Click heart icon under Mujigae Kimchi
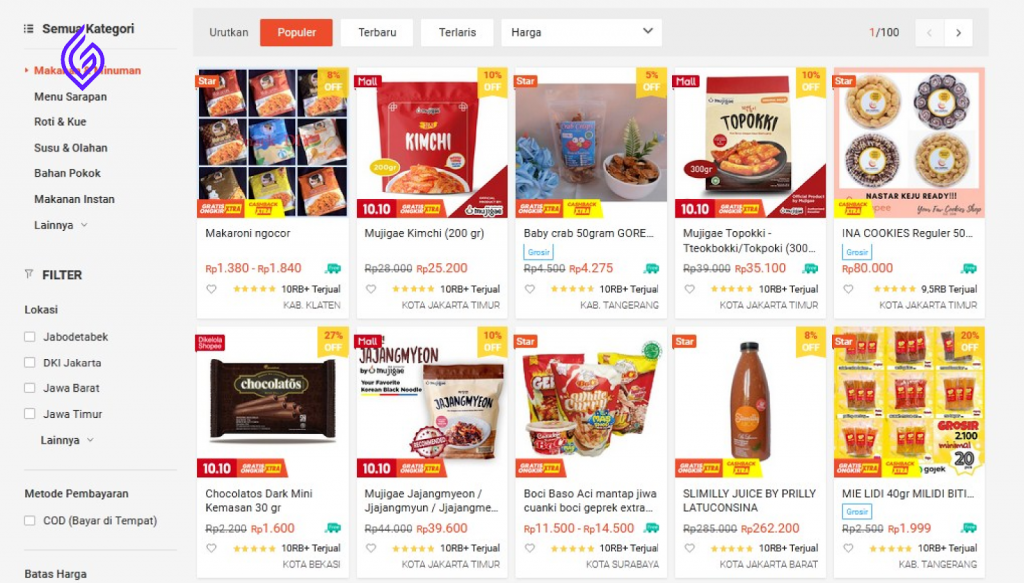1024x583 pixels. click(371, 289)
